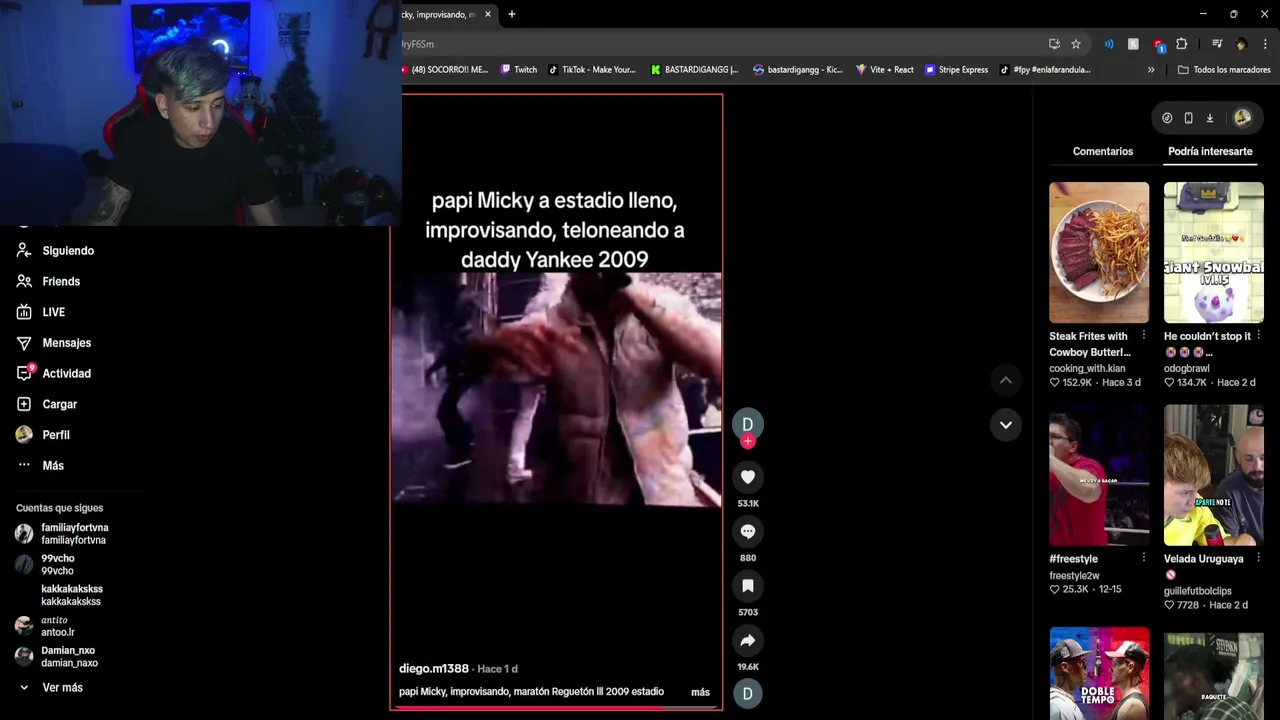
Task: Show more bookmarks with the double chevron
Action: point(1151,70)
